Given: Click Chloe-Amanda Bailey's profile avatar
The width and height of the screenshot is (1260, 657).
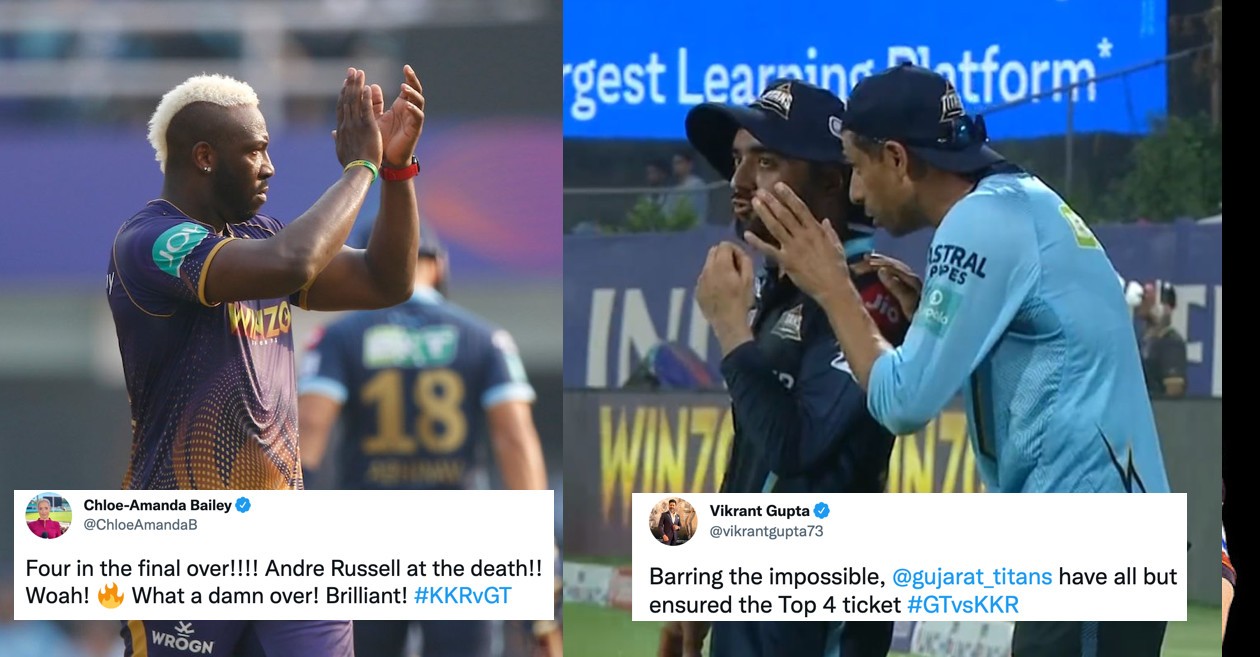Looking at the screenshot, I should (x=48, y=516).
